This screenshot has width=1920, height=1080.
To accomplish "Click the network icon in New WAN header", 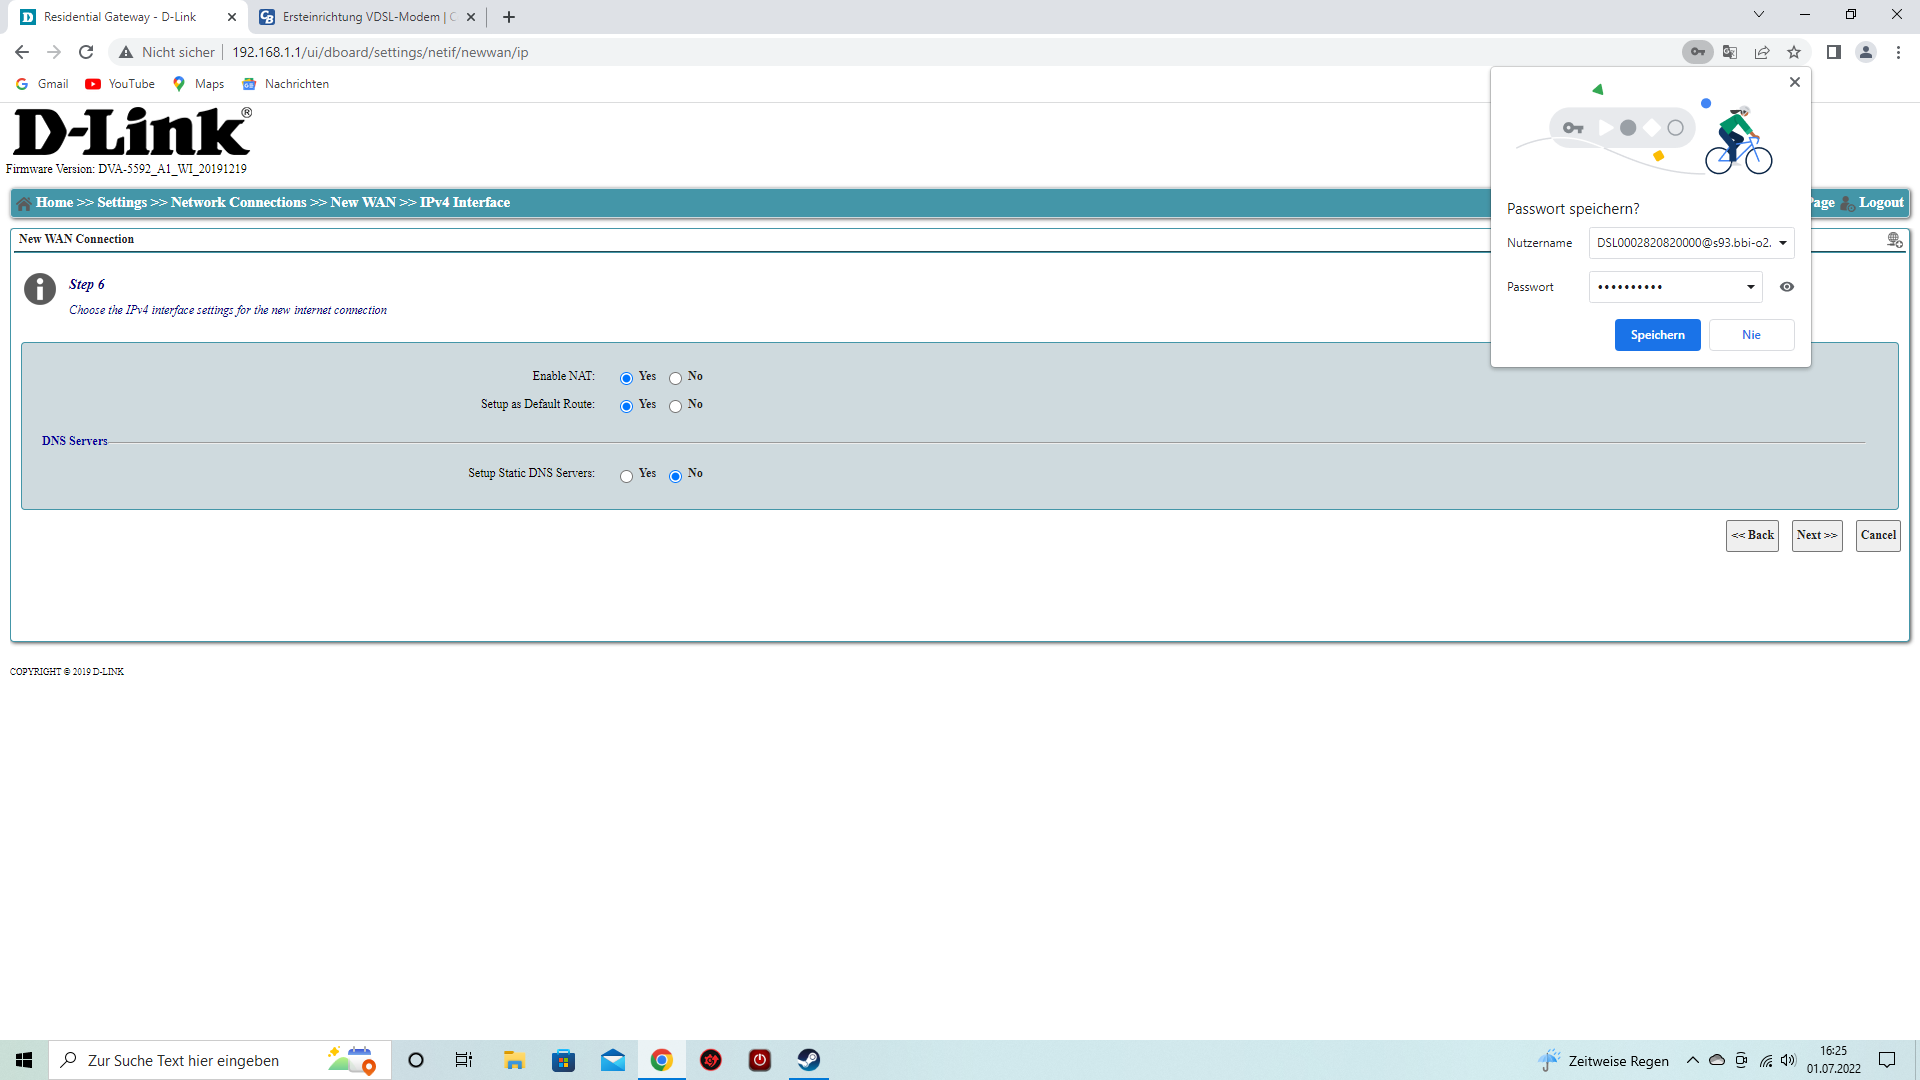I will (1894, 240).
